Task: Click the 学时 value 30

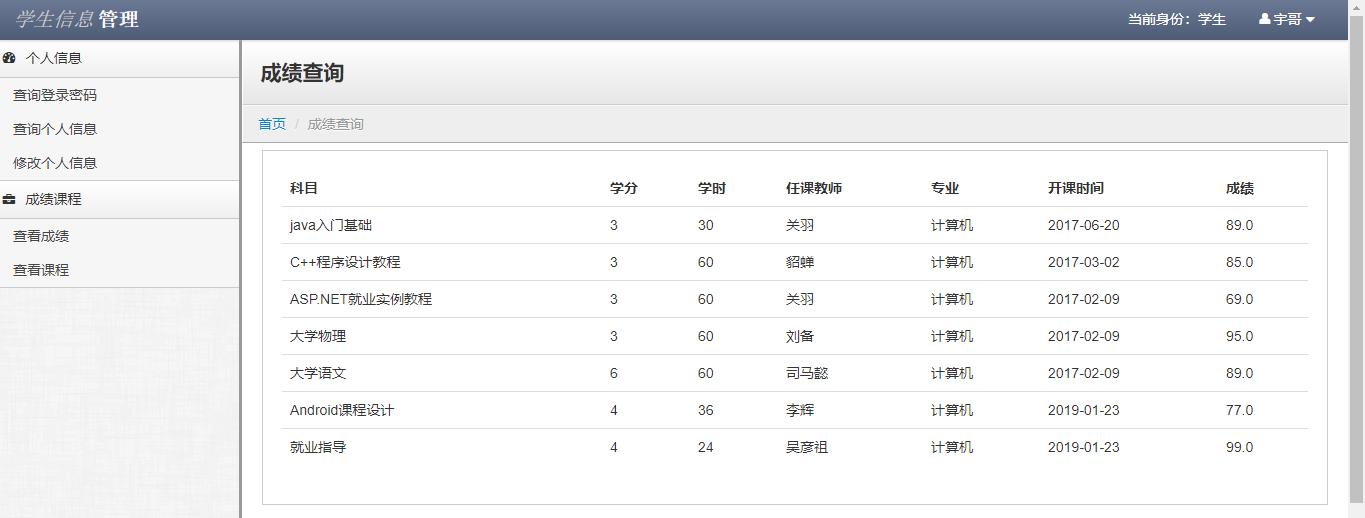Action: pyautogui.click(x=706, y=225)
